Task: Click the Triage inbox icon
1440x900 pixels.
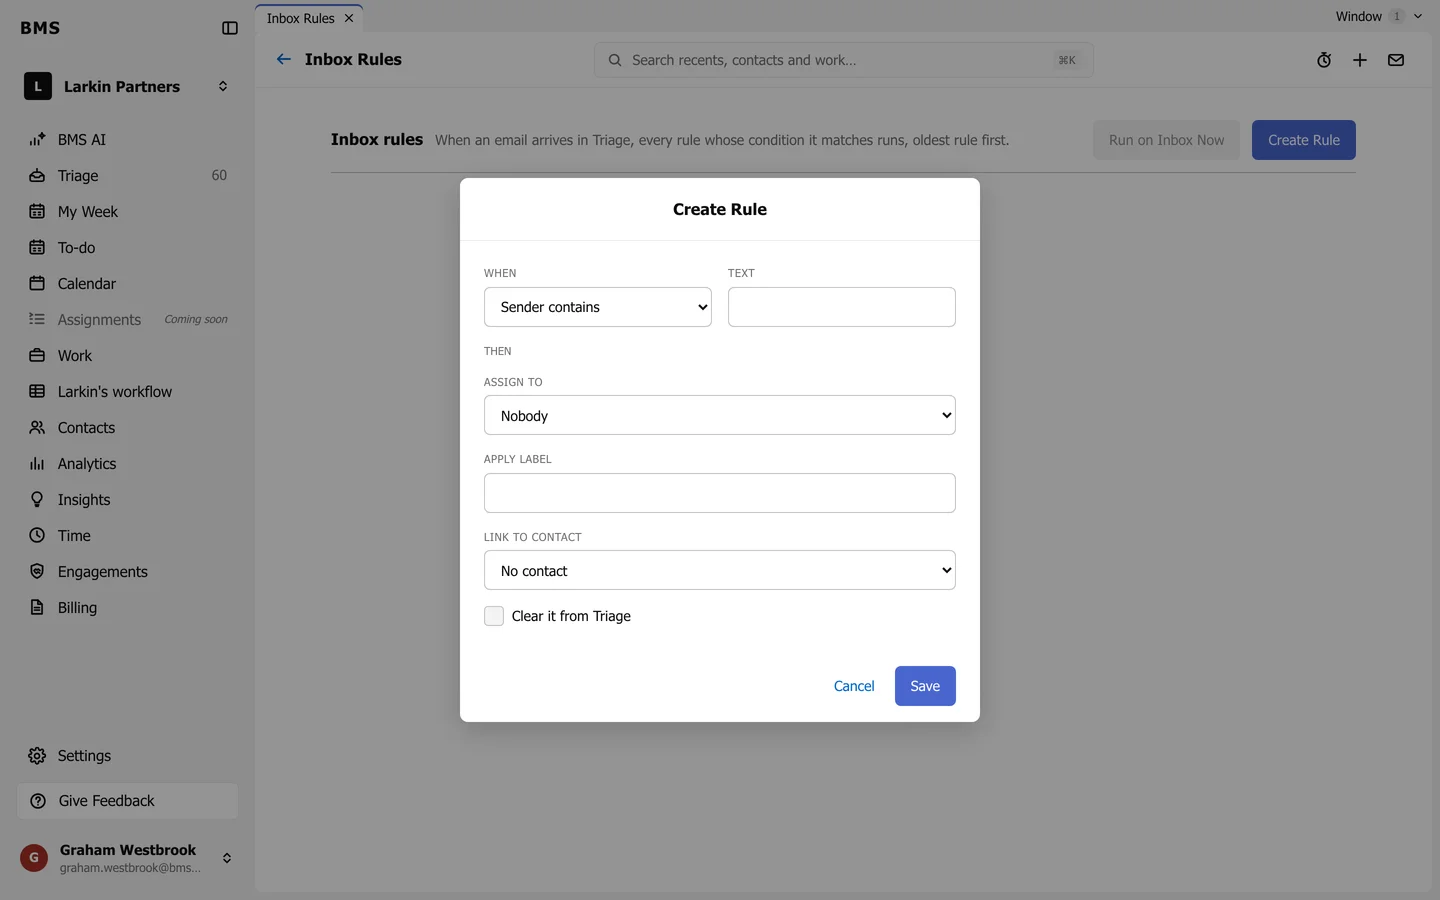Action: pos(37,176)
